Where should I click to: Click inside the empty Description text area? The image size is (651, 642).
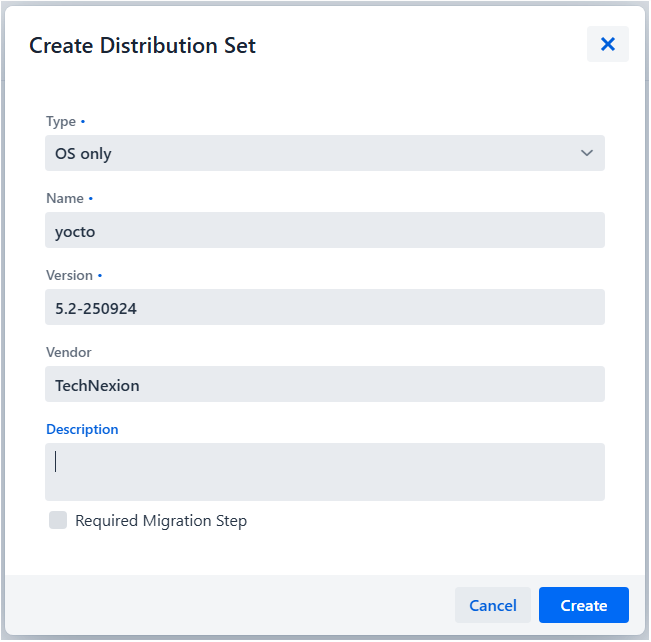tap(324, 472)
